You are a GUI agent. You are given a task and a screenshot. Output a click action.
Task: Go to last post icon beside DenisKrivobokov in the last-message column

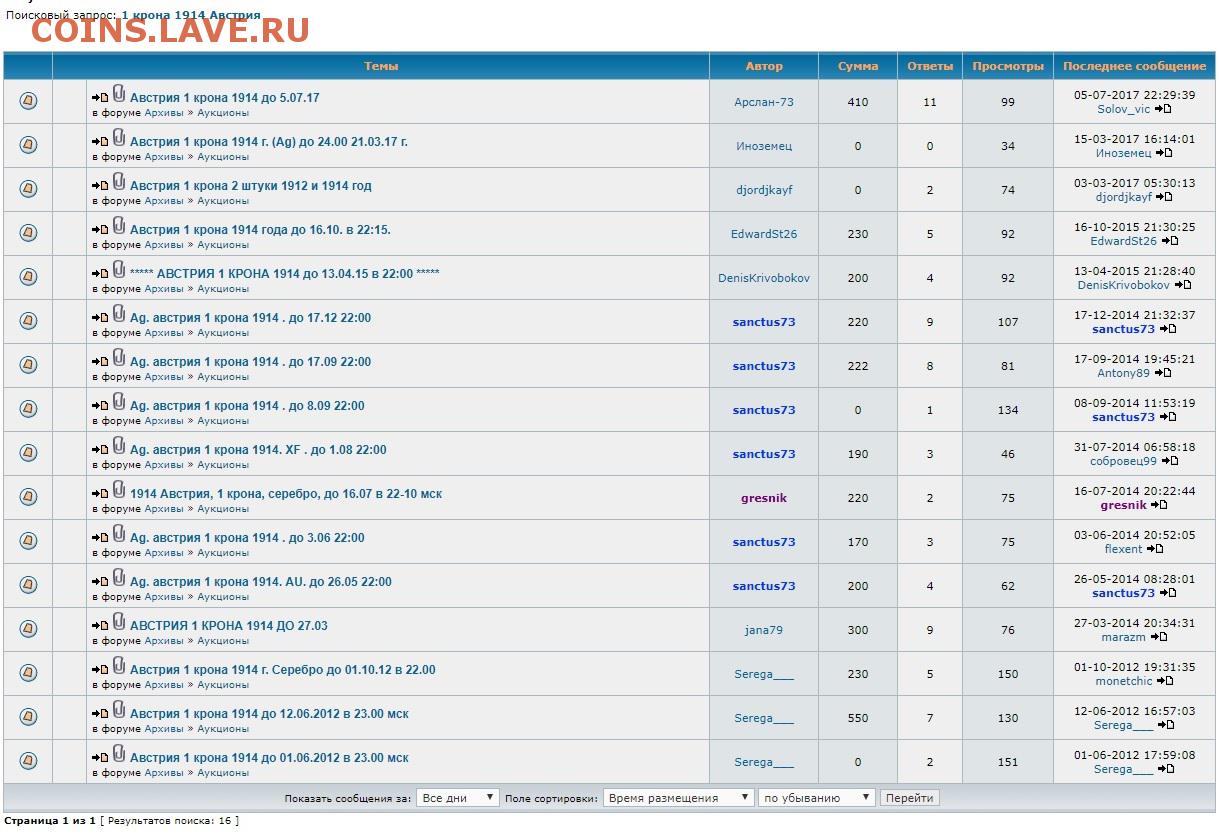pyautogui.click(x=1183, y=285)
